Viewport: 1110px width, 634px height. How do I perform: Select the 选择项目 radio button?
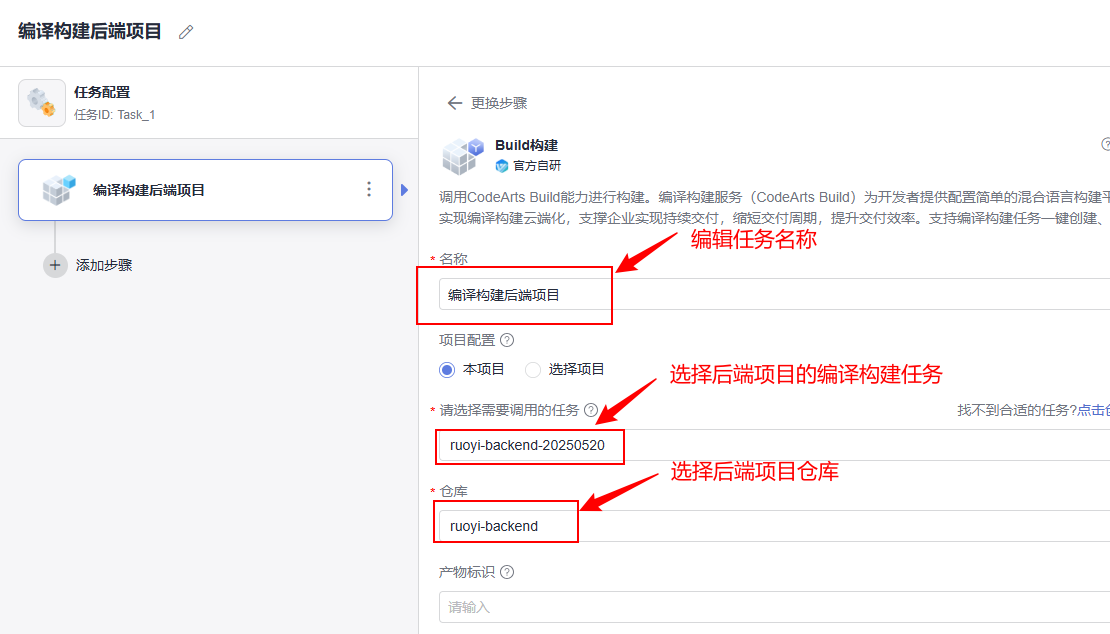coord(533,369)
